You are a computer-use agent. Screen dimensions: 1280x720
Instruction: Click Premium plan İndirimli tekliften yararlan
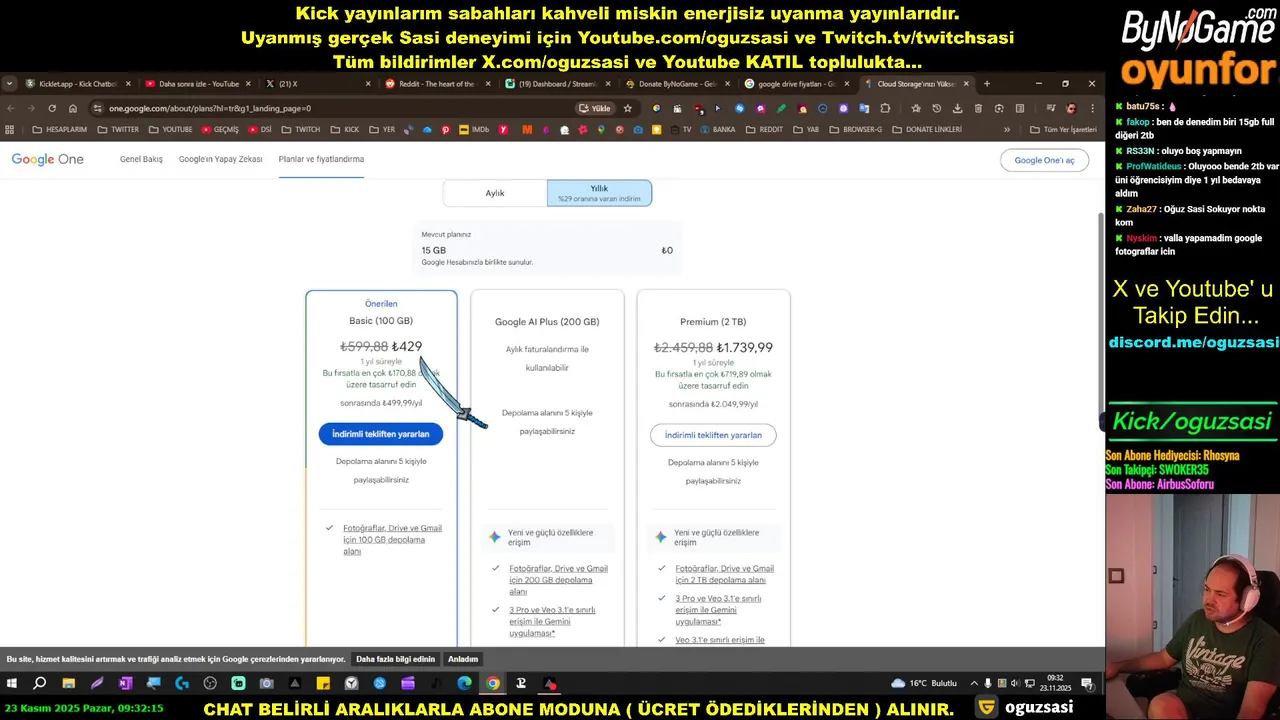click(x=713, y=435)
